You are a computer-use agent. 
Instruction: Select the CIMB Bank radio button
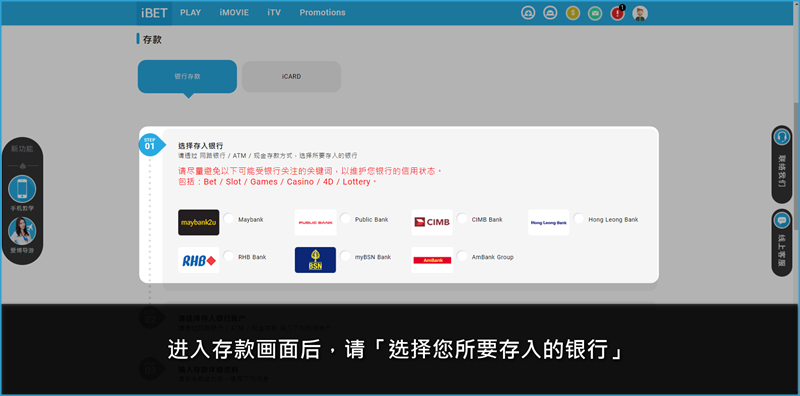pyautogui.click(x=462, y=218)
